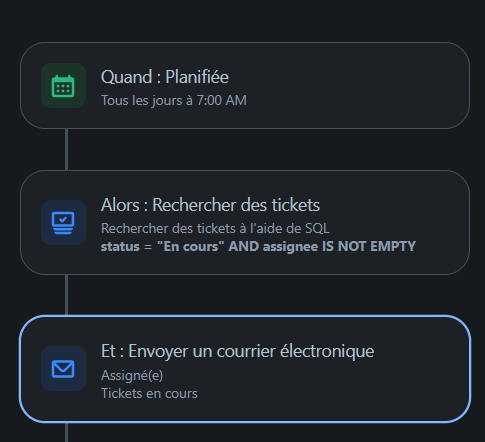Click the '7:00 AM' time in schedule
Screen dimensions: 485x442
[221, 100]
